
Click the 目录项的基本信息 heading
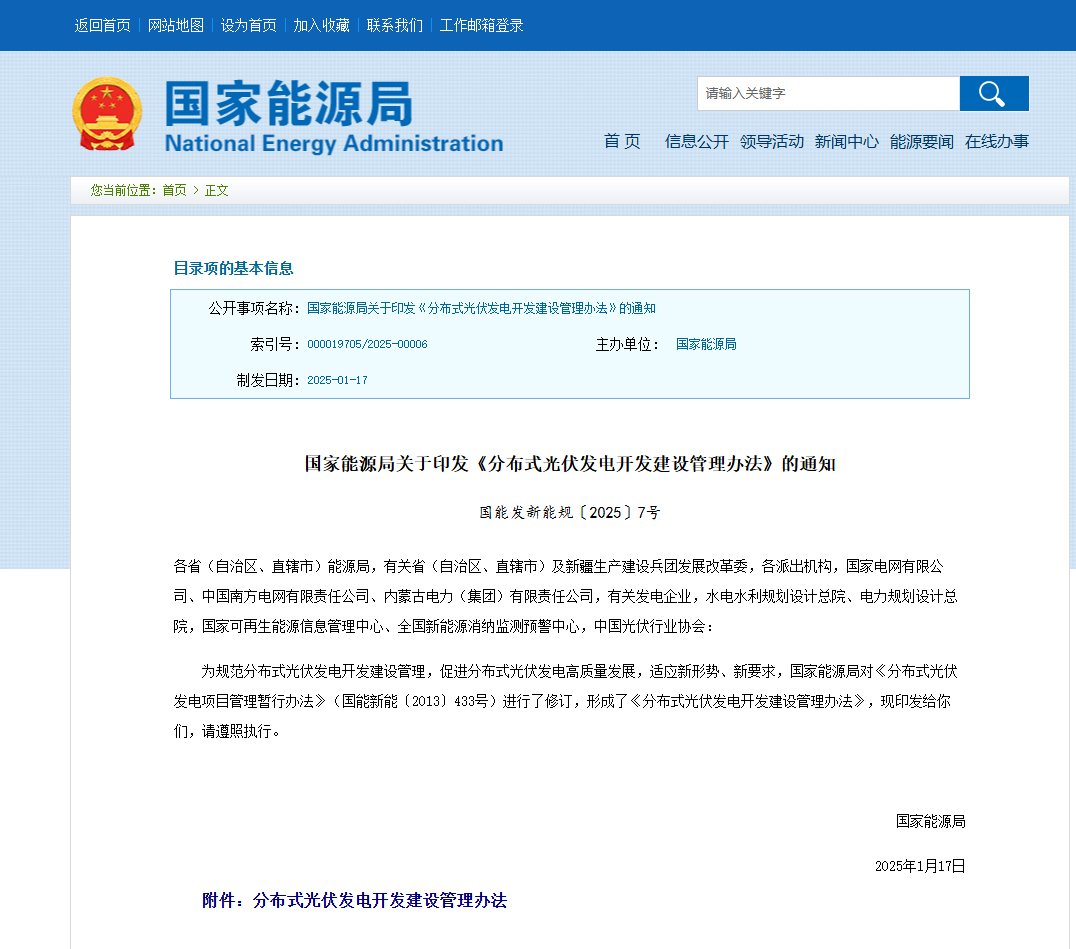point(233,268)
